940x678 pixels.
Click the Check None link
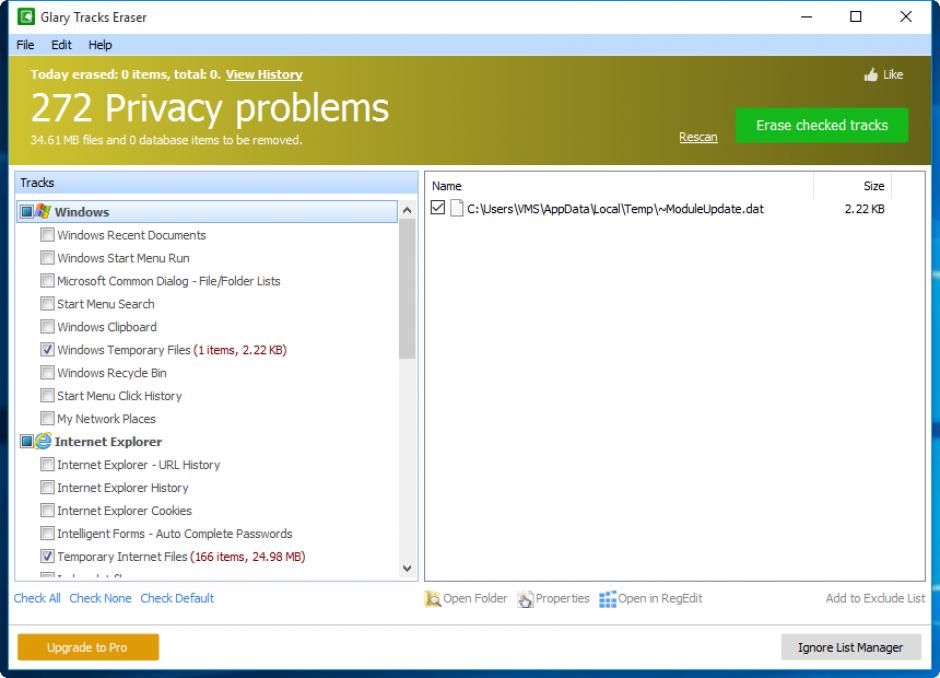(100, 598)
